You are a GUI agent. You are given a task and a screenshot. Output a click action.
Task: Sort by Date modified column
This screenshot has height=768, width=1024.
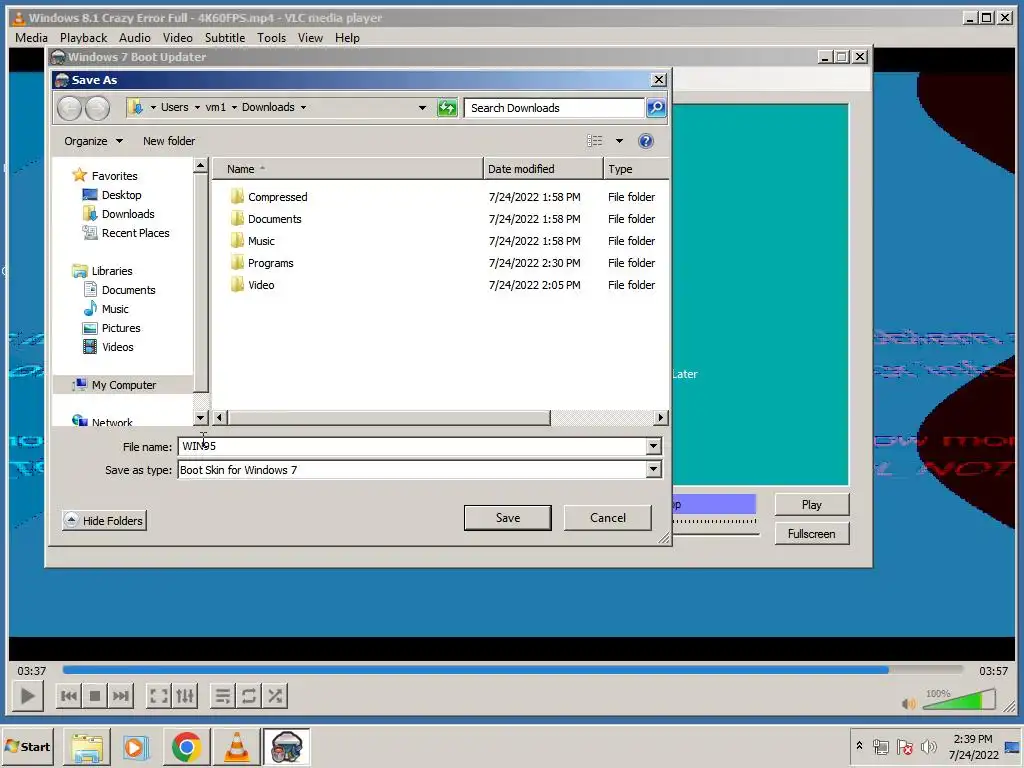pyautogui.click(x=543, y=168)
